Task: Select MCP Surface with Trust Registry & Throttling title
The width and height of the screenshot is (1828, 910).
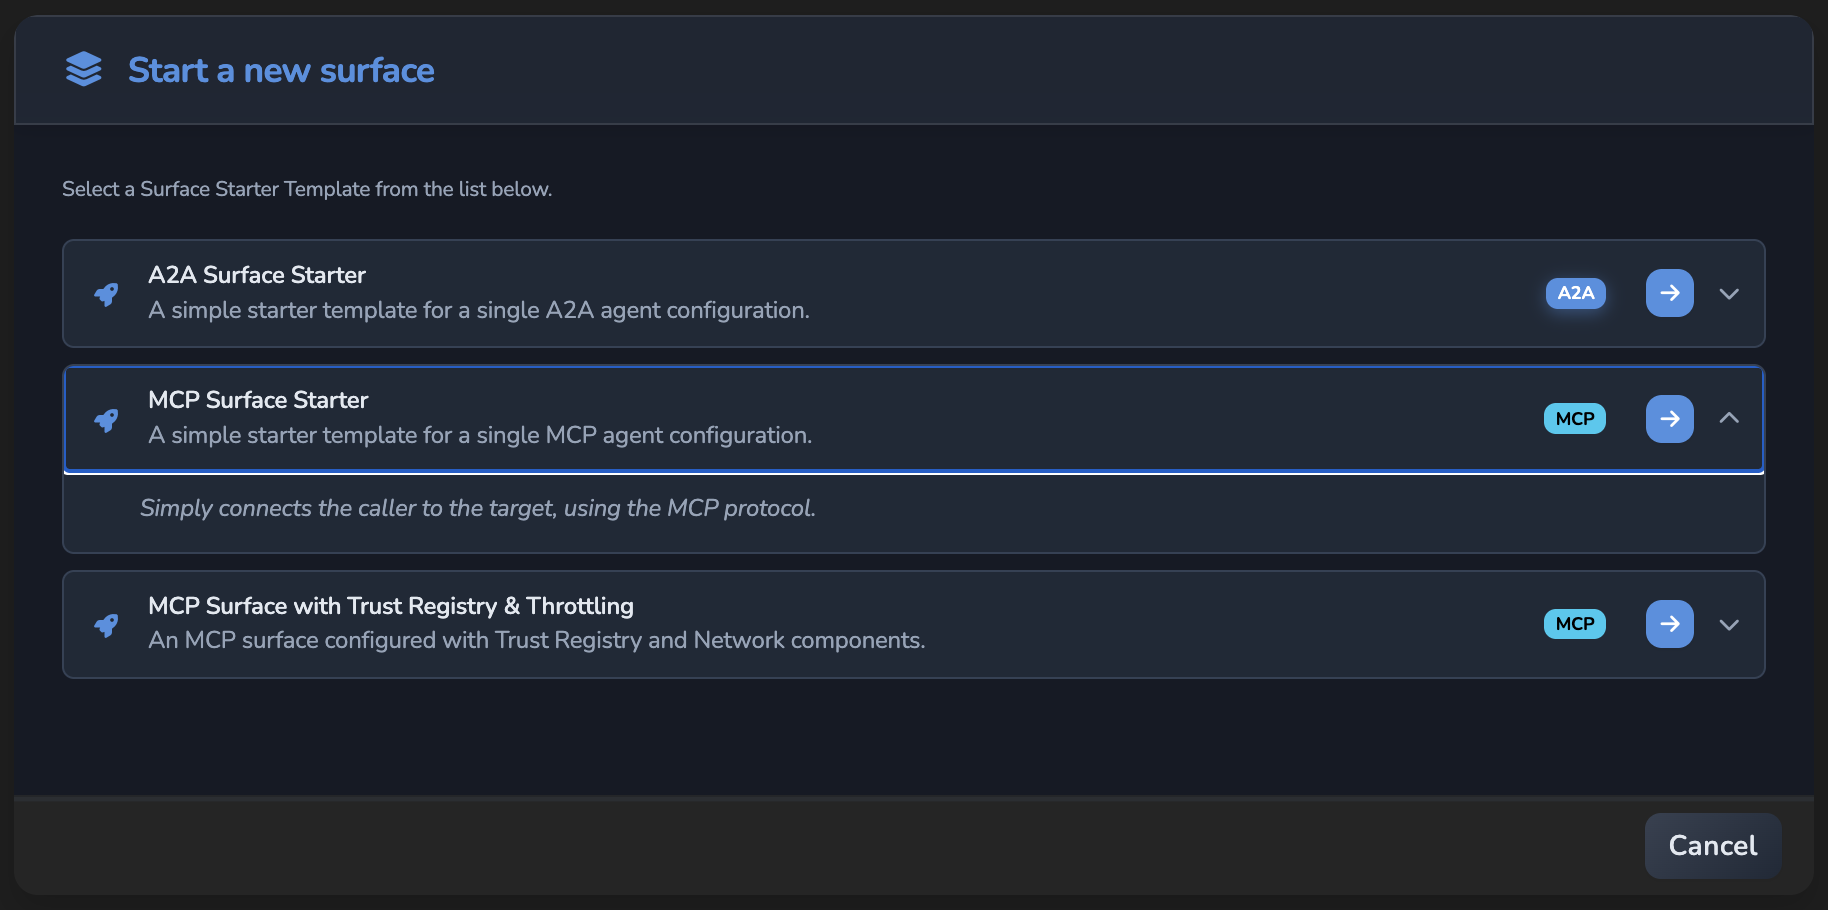Action: [391, 606]
